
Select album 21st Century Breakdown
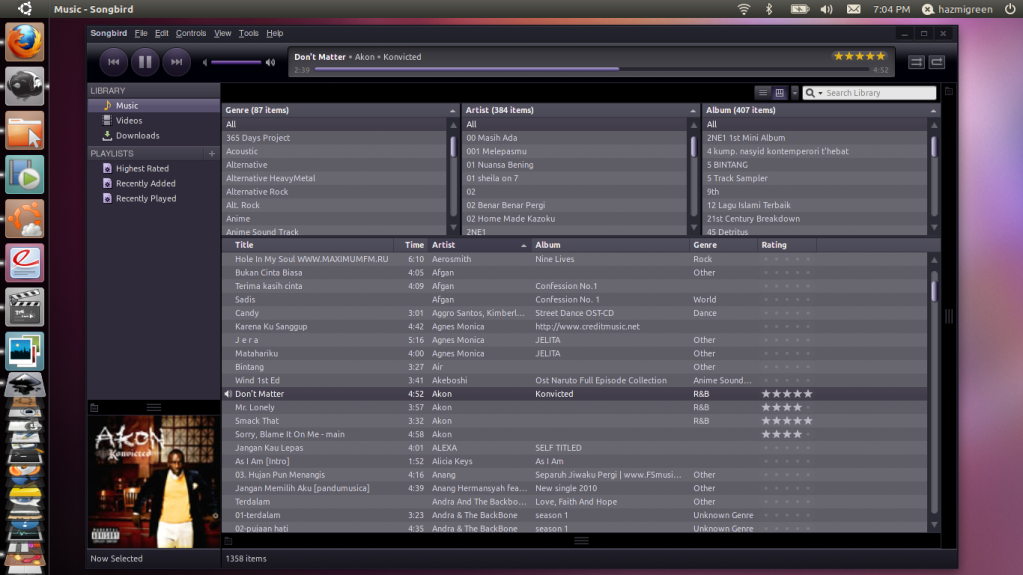coord(815,219)
